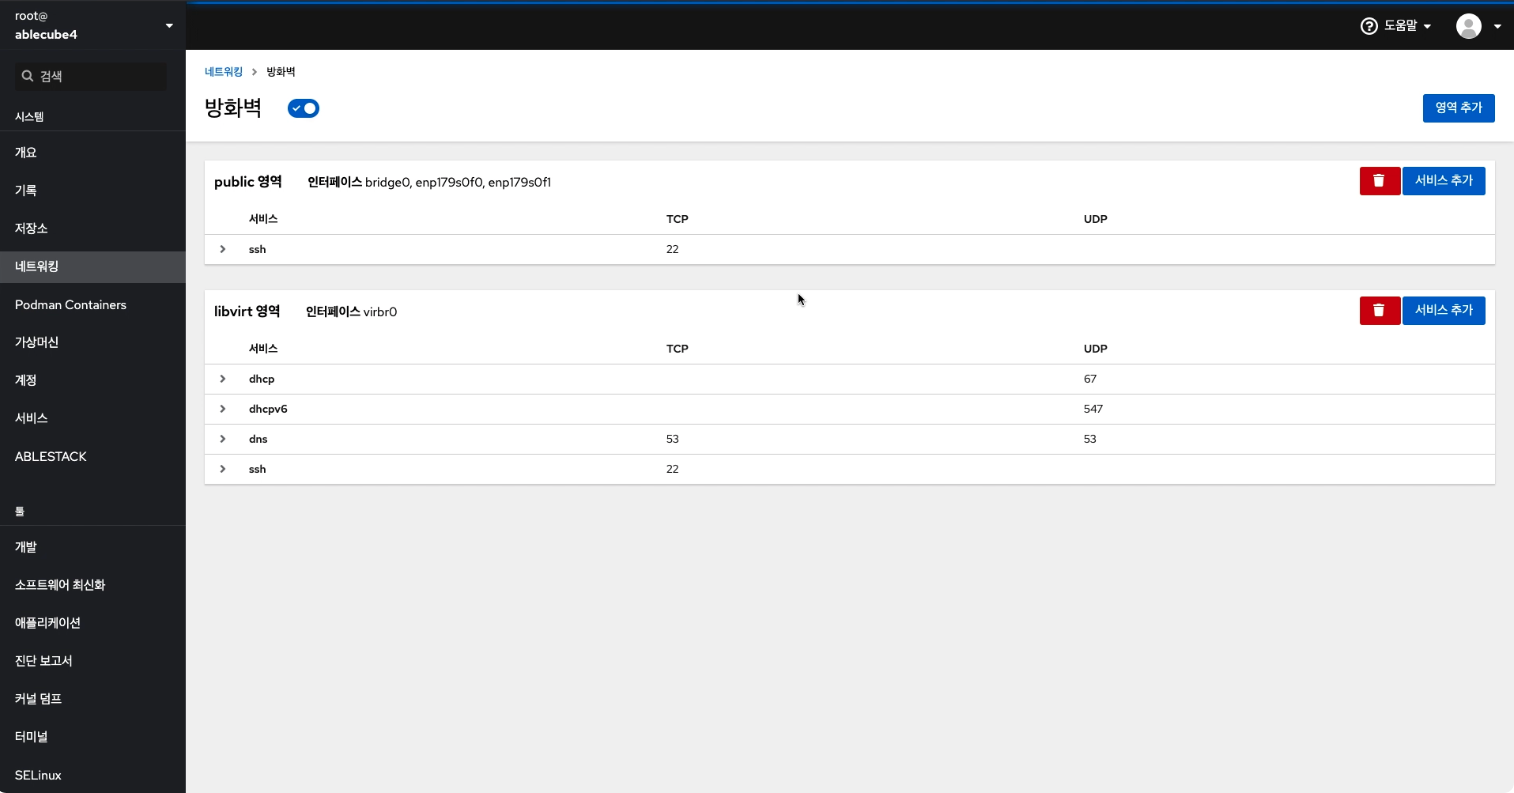This screenshot has height=793, width=1514.
Task: Click the 'dns' service name
Action: (258, 439)
